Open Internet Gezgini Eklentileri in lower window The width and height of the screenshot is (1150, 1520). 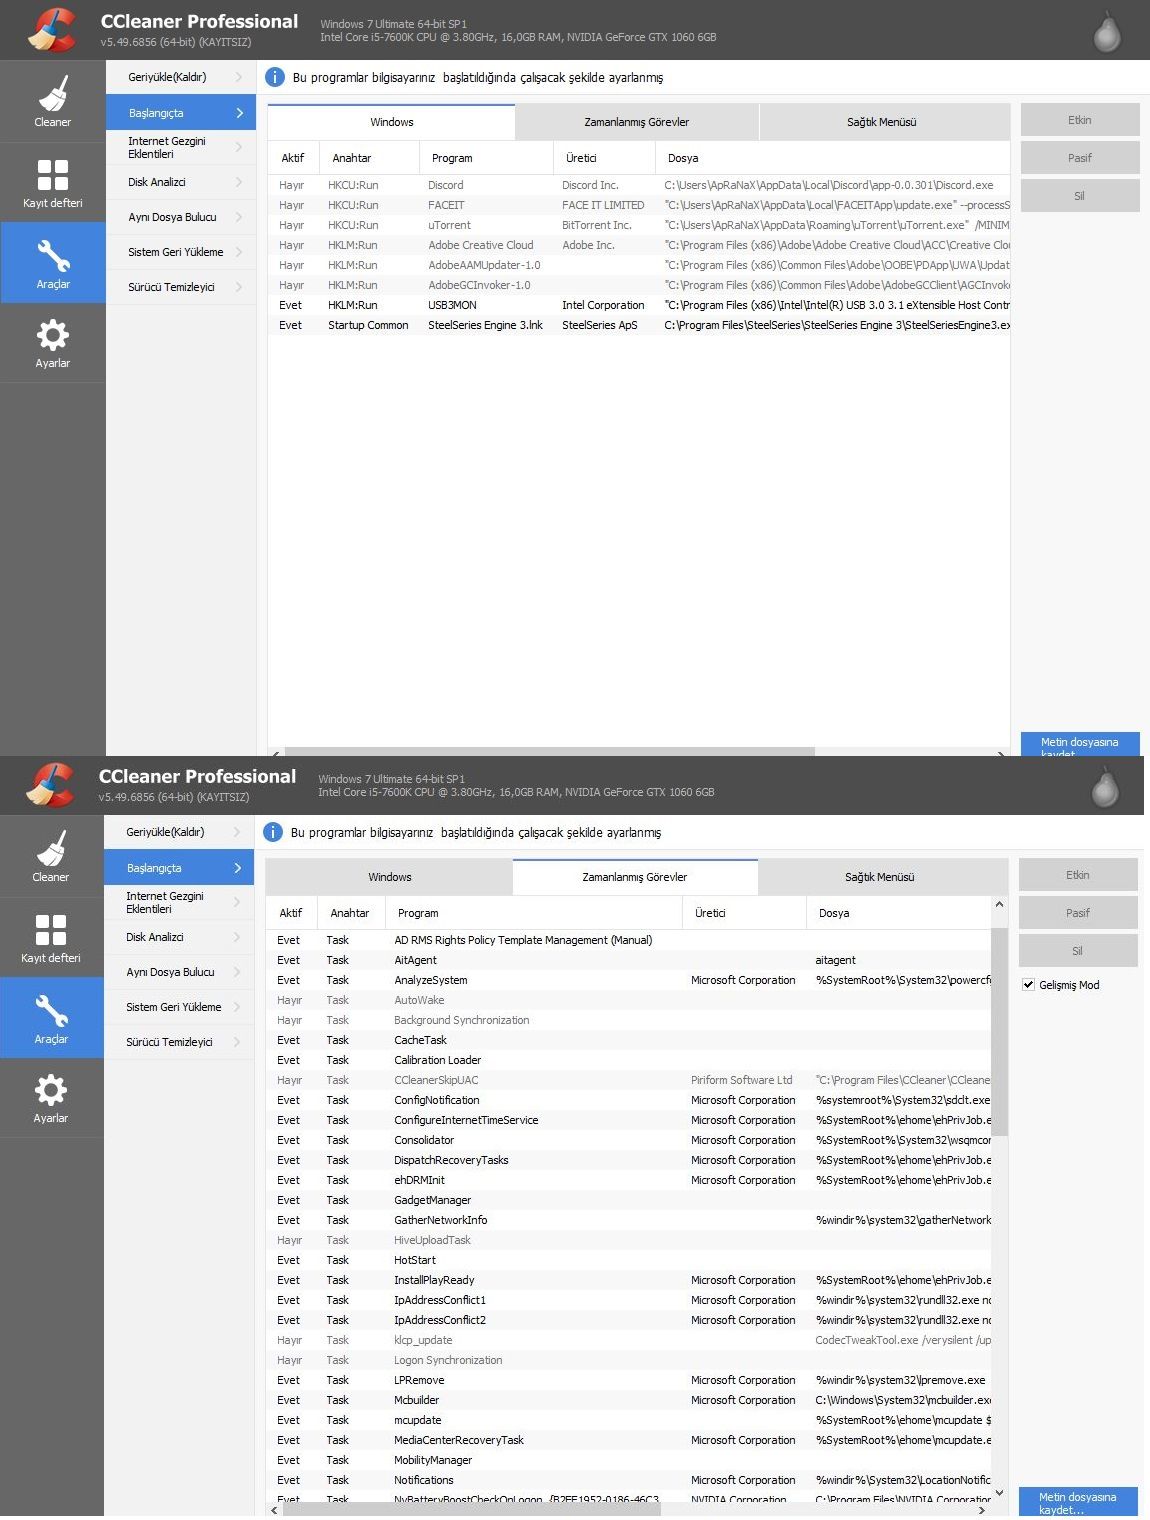pos(179,902)
